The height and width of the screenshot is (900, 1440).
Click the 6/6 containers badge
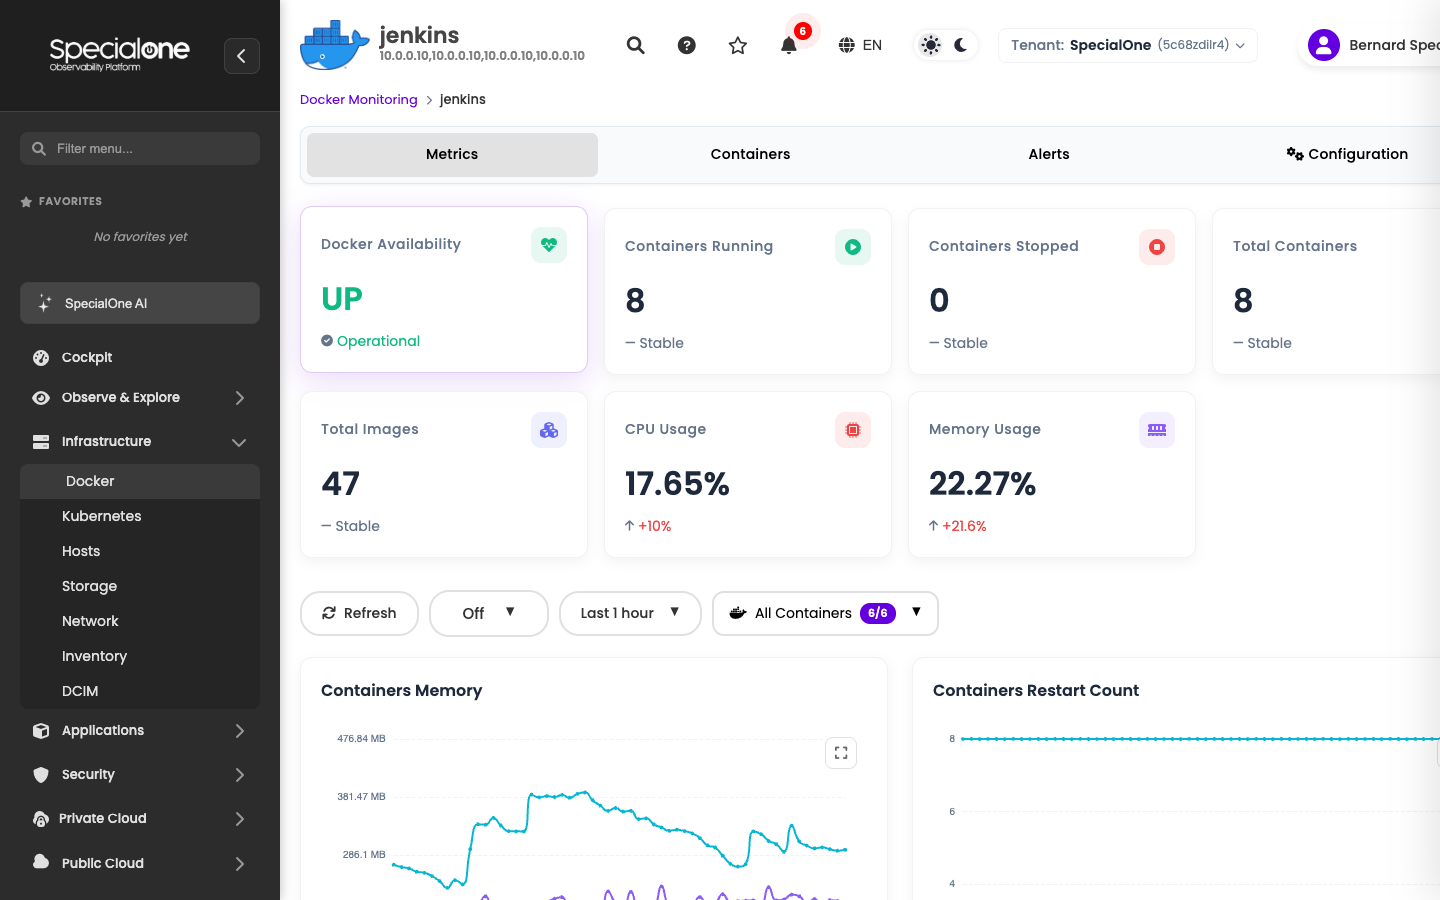(878, 613)
